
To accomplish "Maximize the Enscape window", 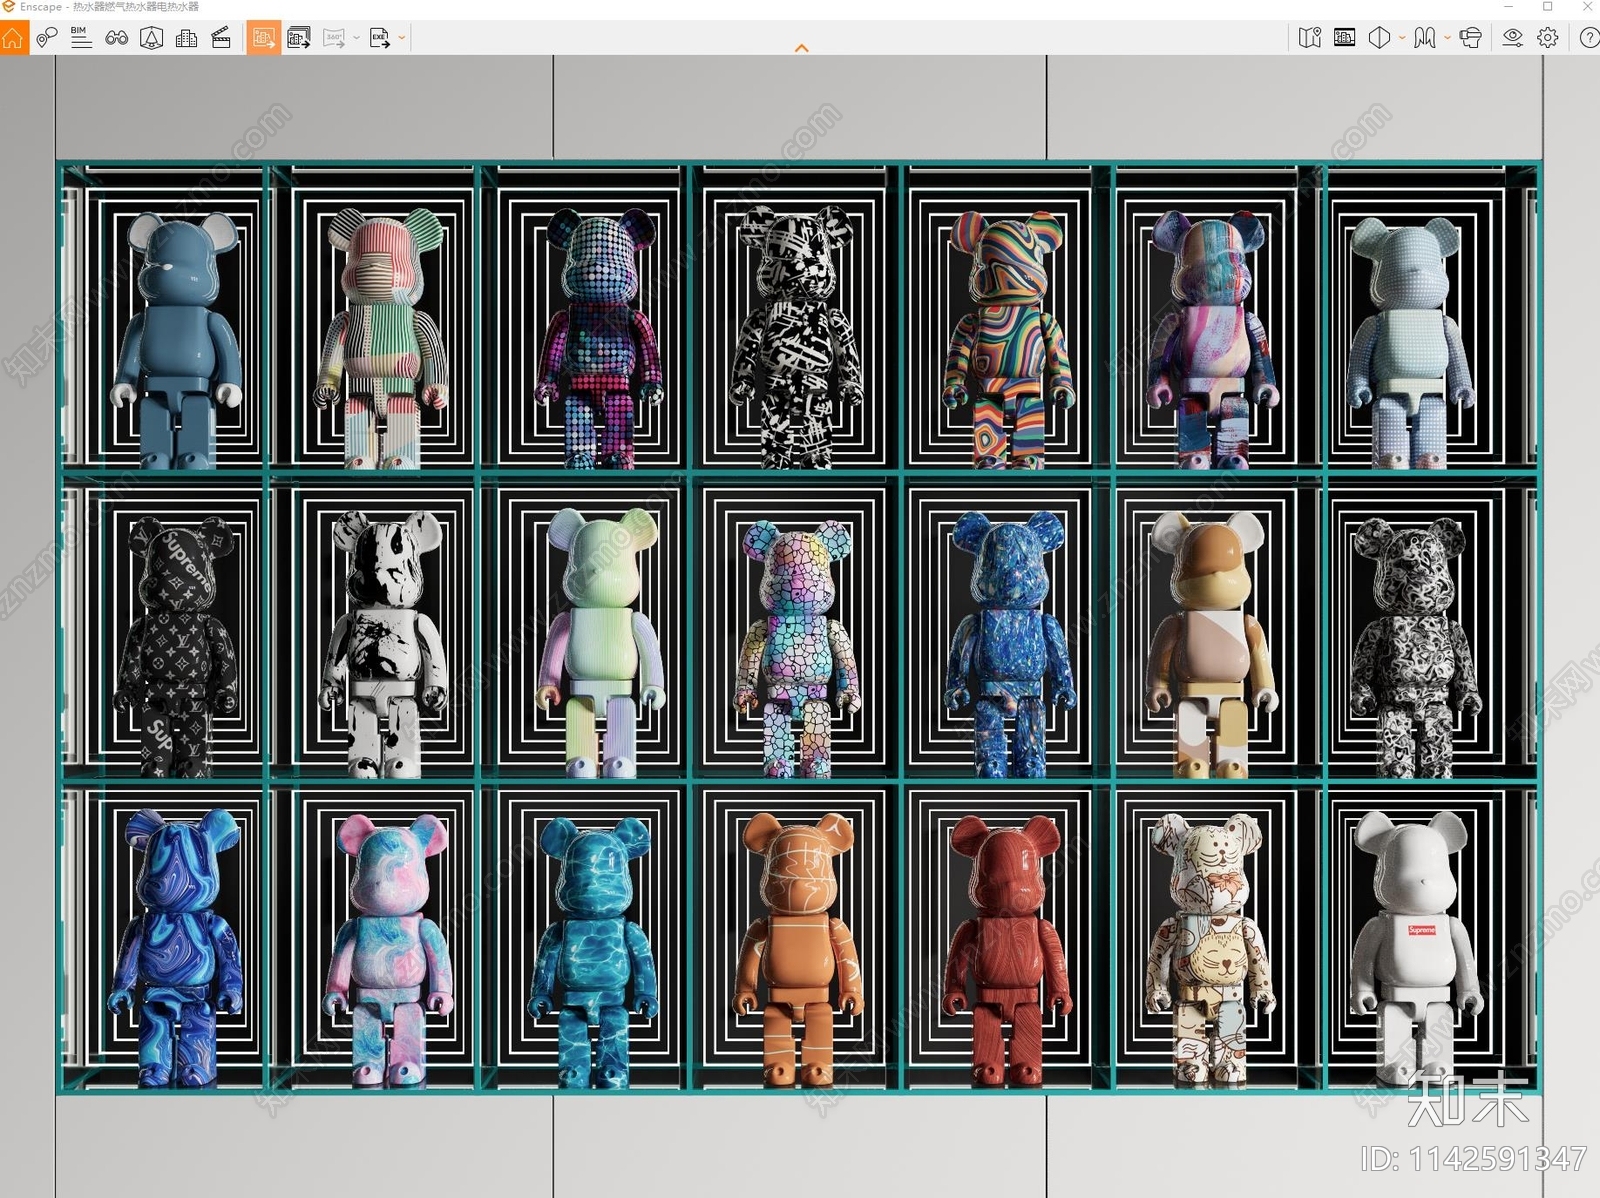I will tap(1547, 7).
